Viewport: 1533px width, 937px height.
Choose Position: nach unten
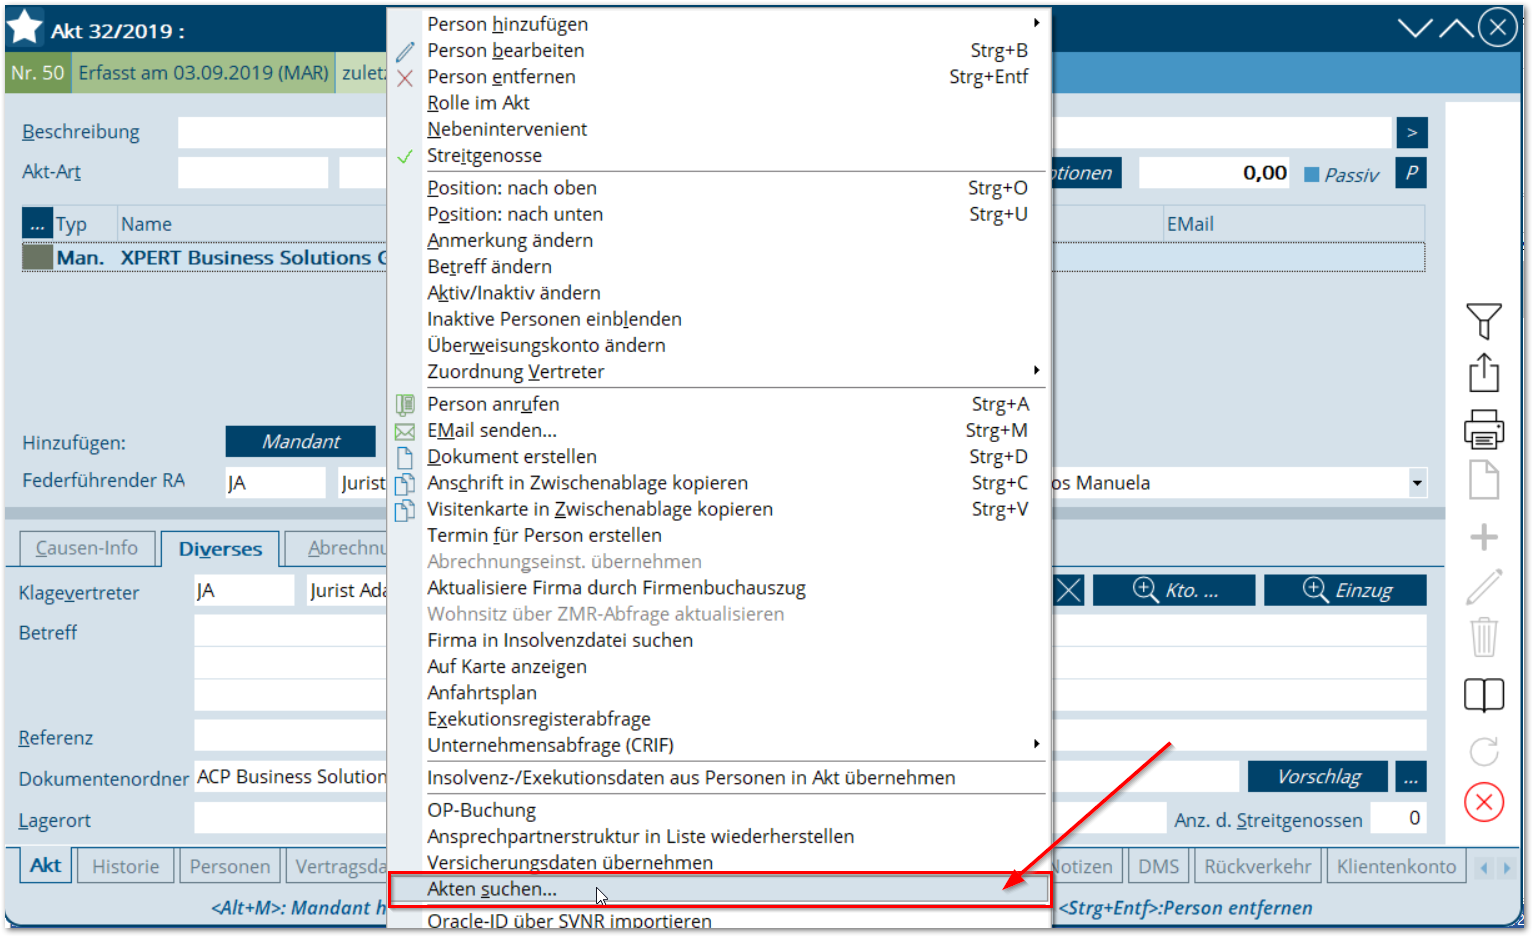click(719, 215)
